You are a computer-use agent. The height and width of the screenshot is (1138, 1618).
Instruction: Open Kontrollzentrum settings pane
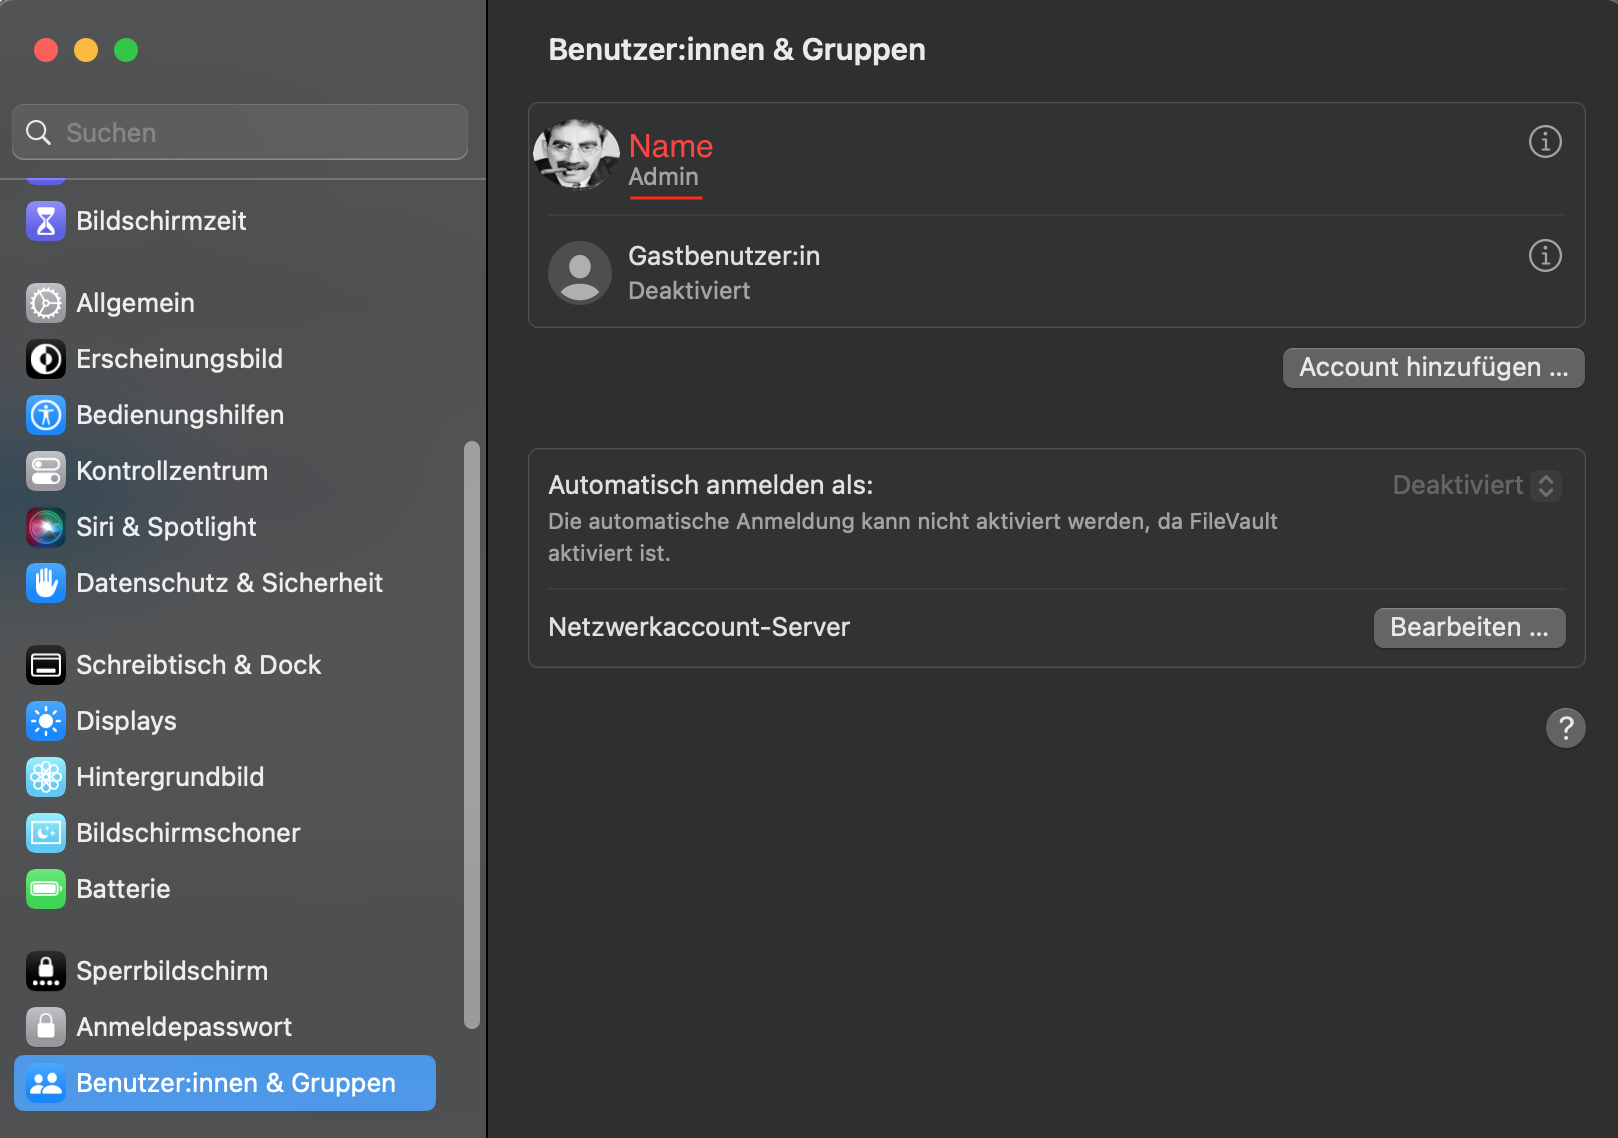point(172,471)
